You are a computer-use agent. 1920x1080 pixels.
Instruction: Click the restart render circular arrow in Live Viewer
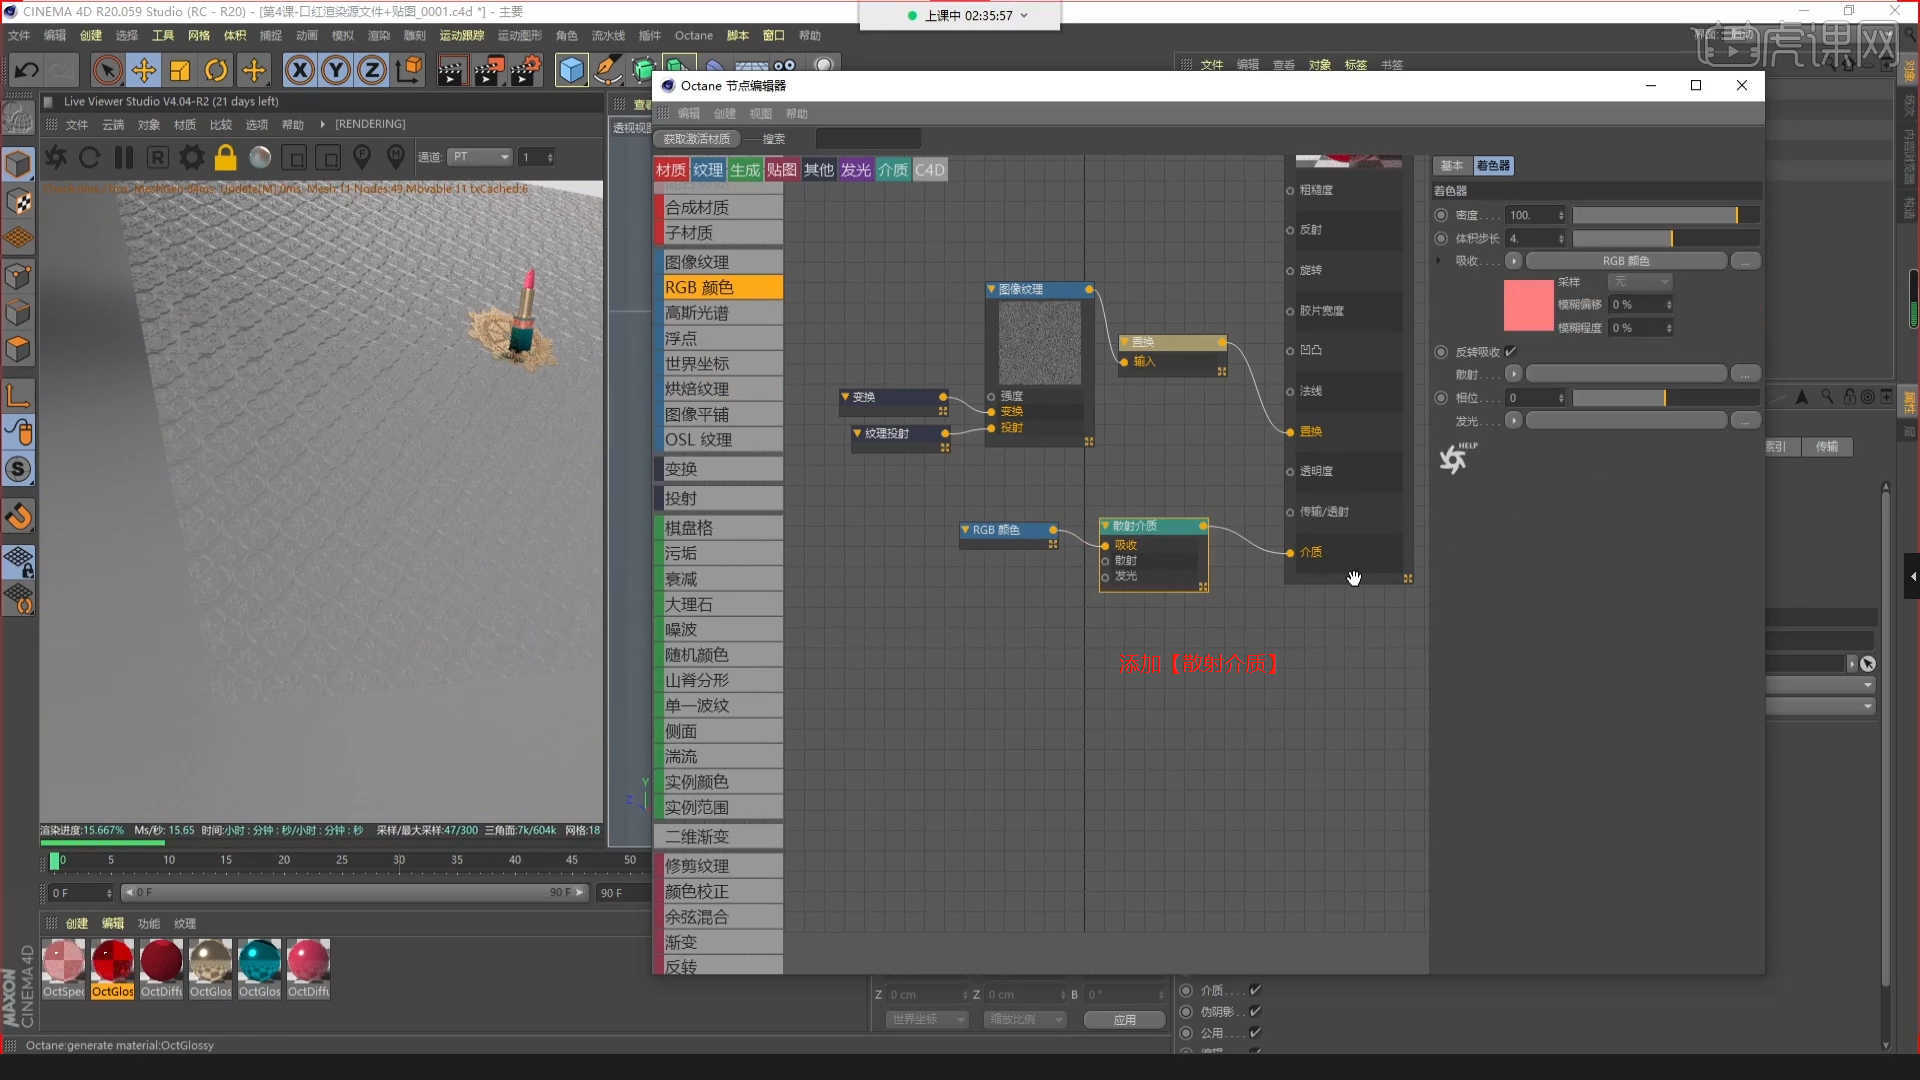pos(90,157)
